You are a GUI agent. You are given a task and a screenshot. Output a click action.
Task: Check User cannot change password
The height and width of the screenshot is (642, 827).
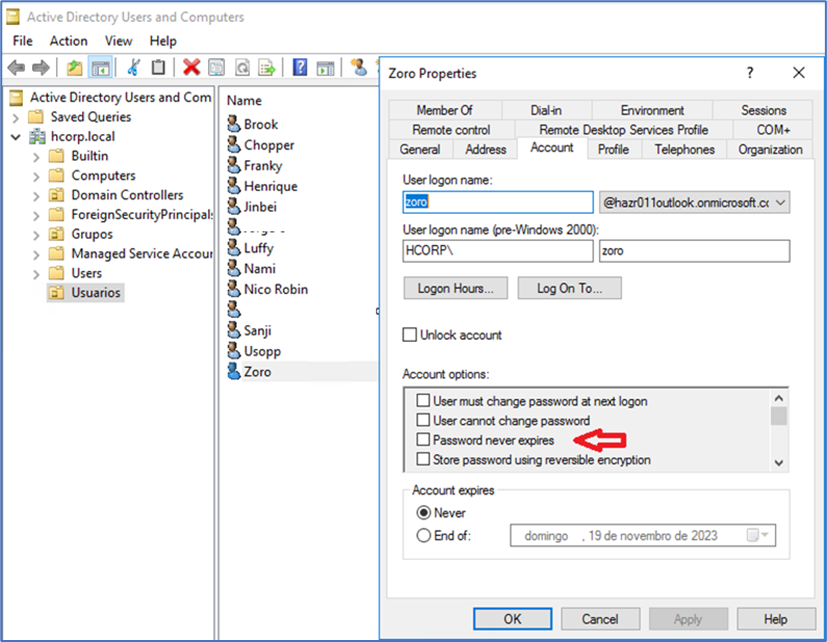(423, 421)
